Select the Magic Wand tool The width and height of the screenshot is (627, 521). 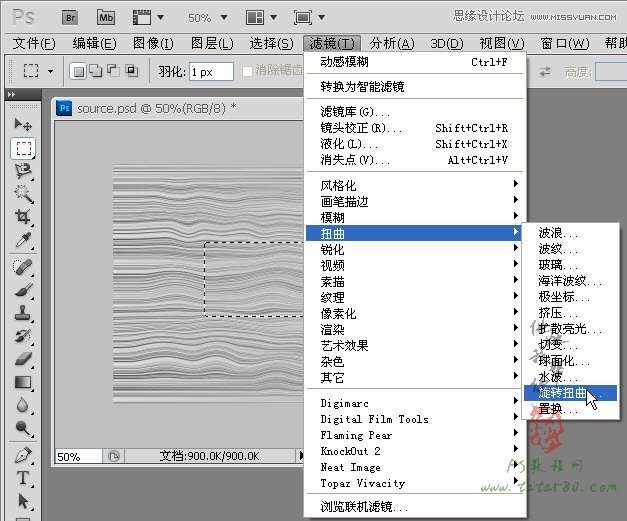pos(23,194)
